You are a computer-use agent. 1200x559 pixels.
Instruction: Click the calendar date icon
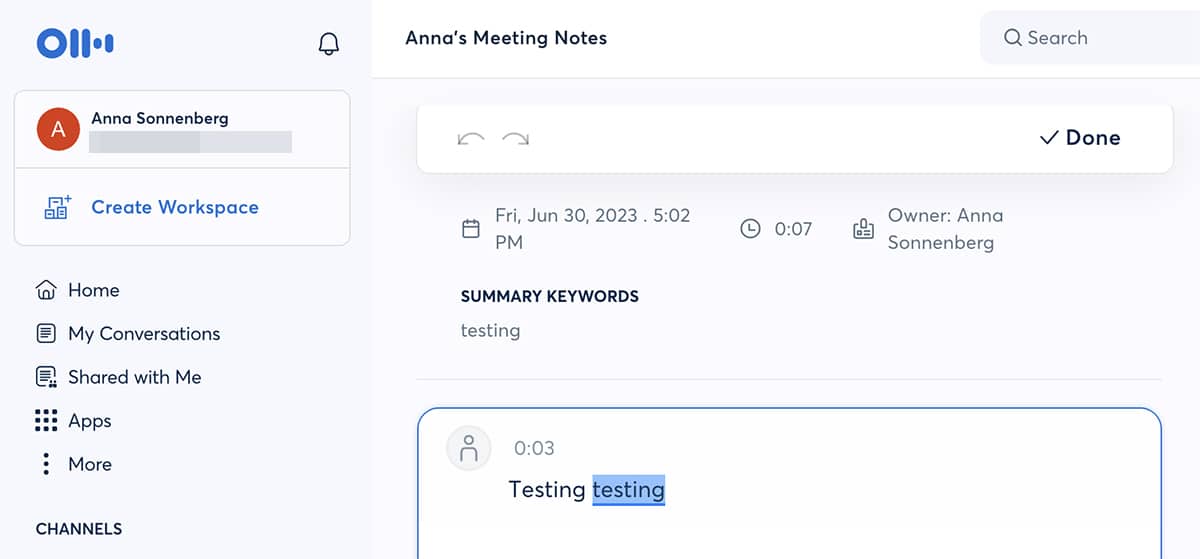pos(471,229)
